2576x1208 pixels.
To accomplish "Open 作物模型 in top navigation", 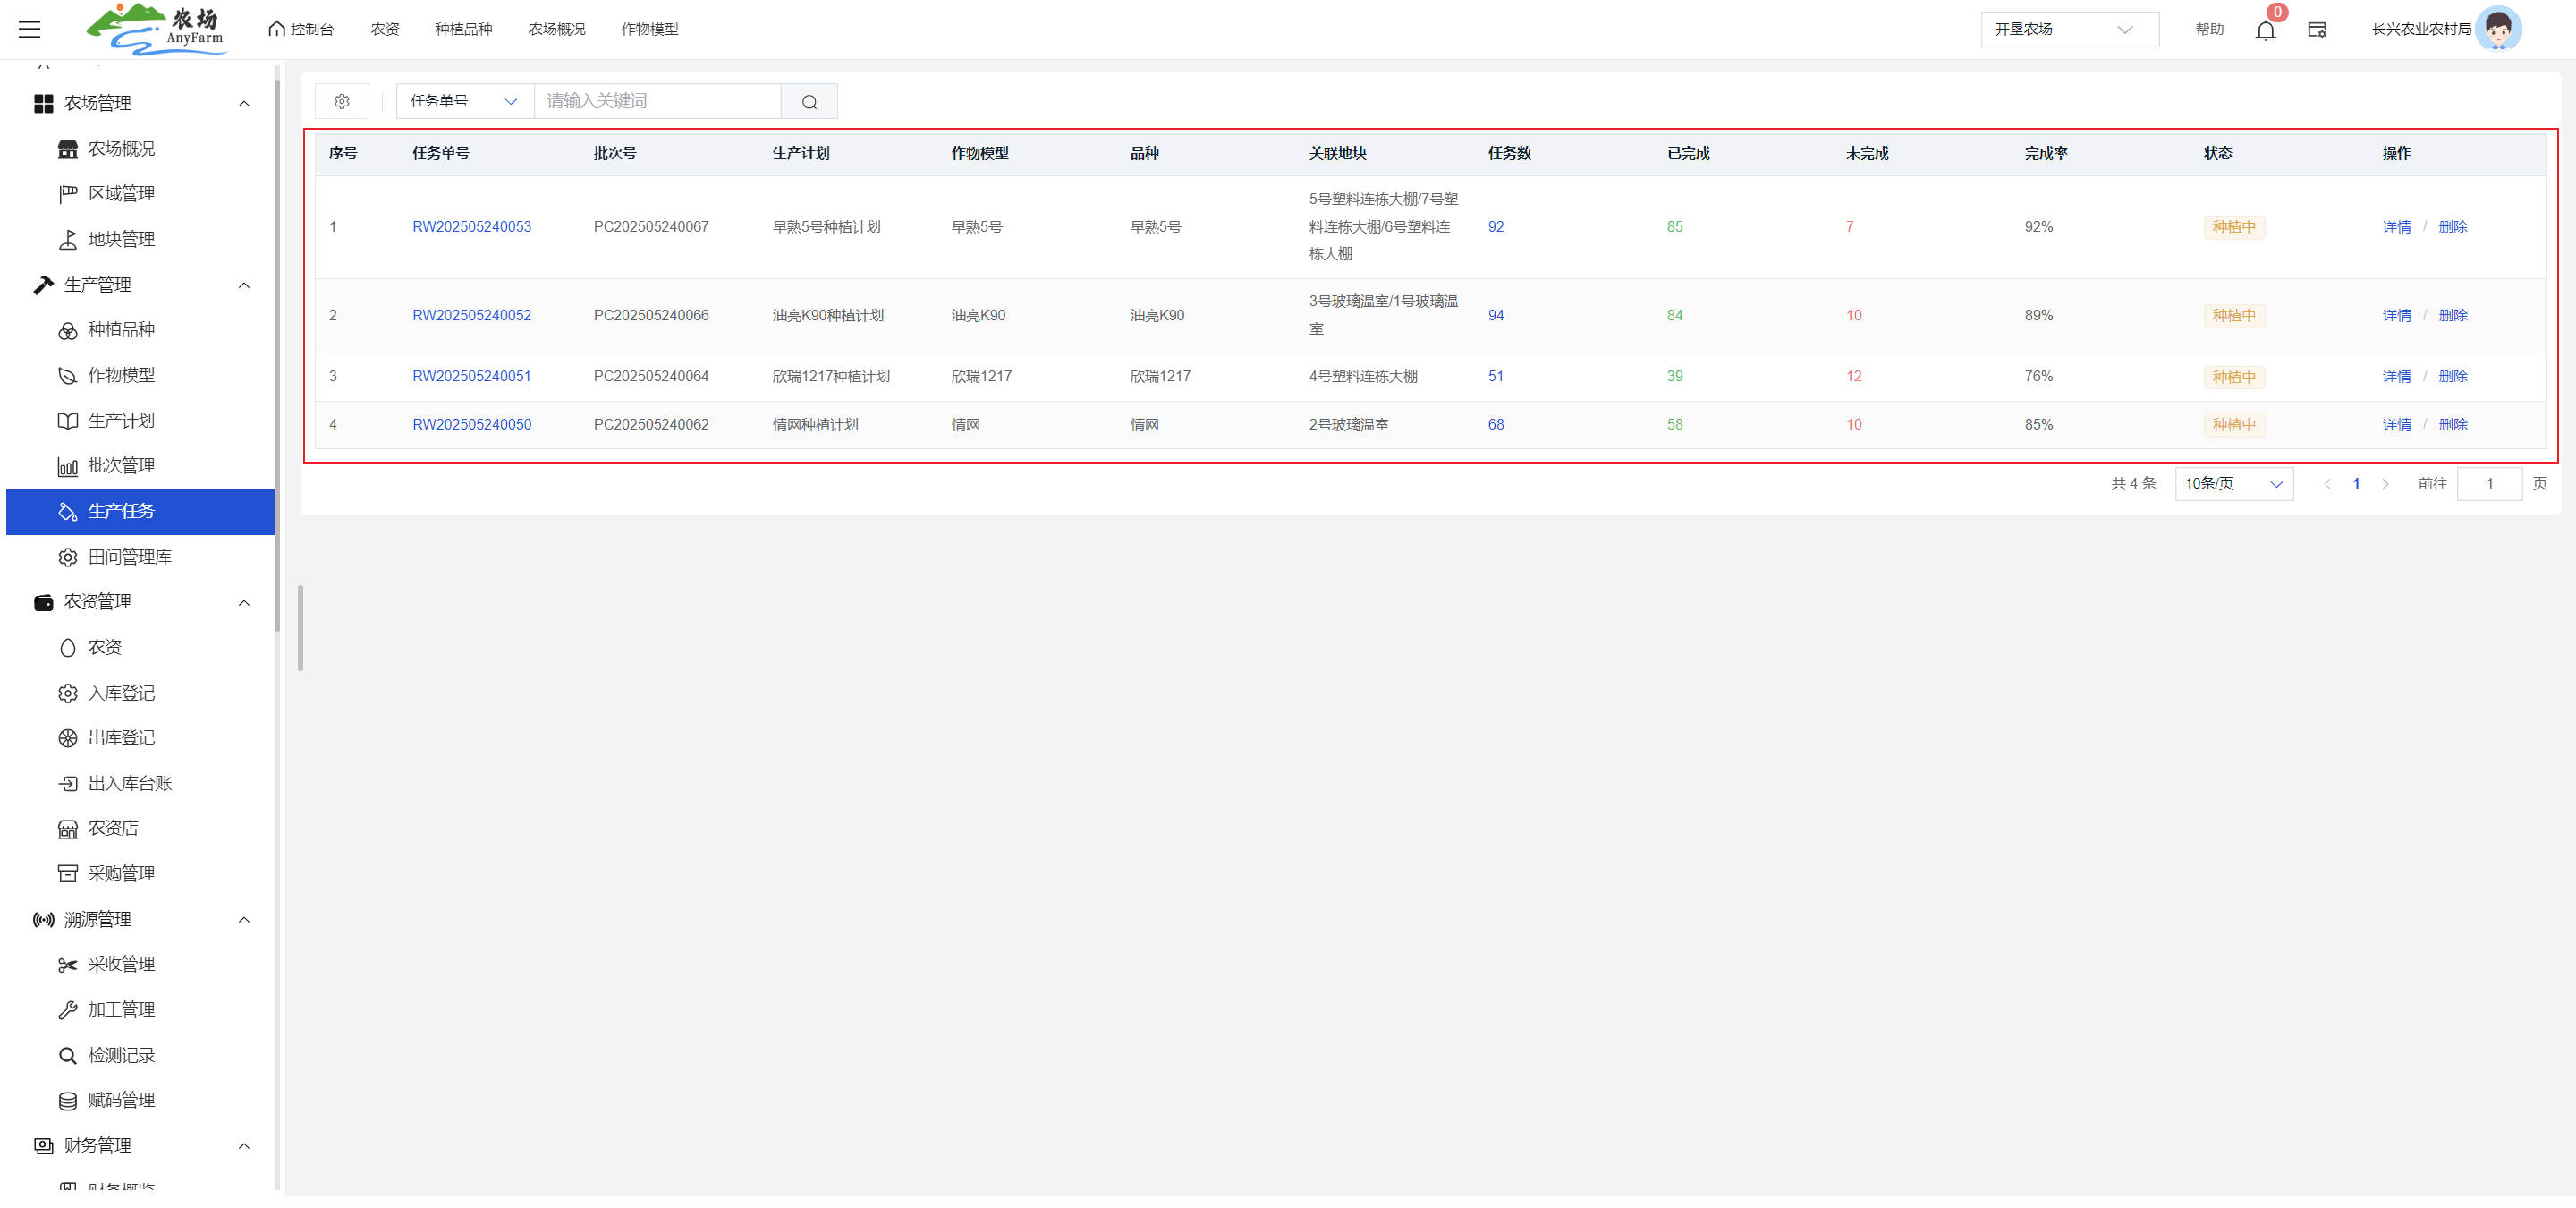I will tap(649, 30).
